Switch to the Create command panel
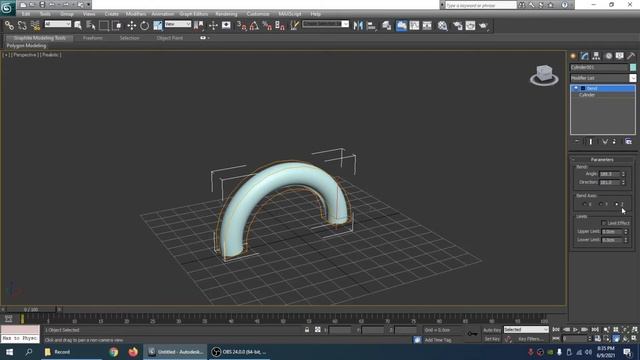The height and width of the screenshot is (360, 640). tap(573, 56)
